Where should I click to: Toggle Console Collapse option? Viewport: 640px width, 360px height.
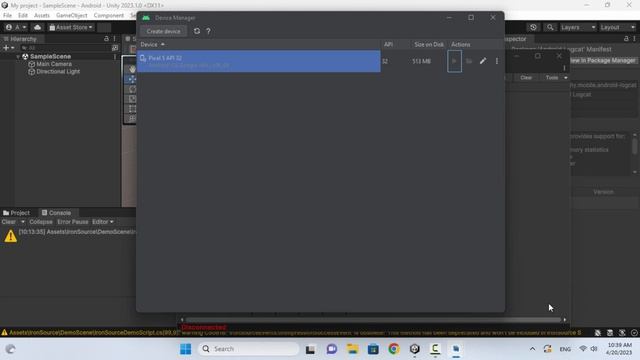tap(41, 222)
